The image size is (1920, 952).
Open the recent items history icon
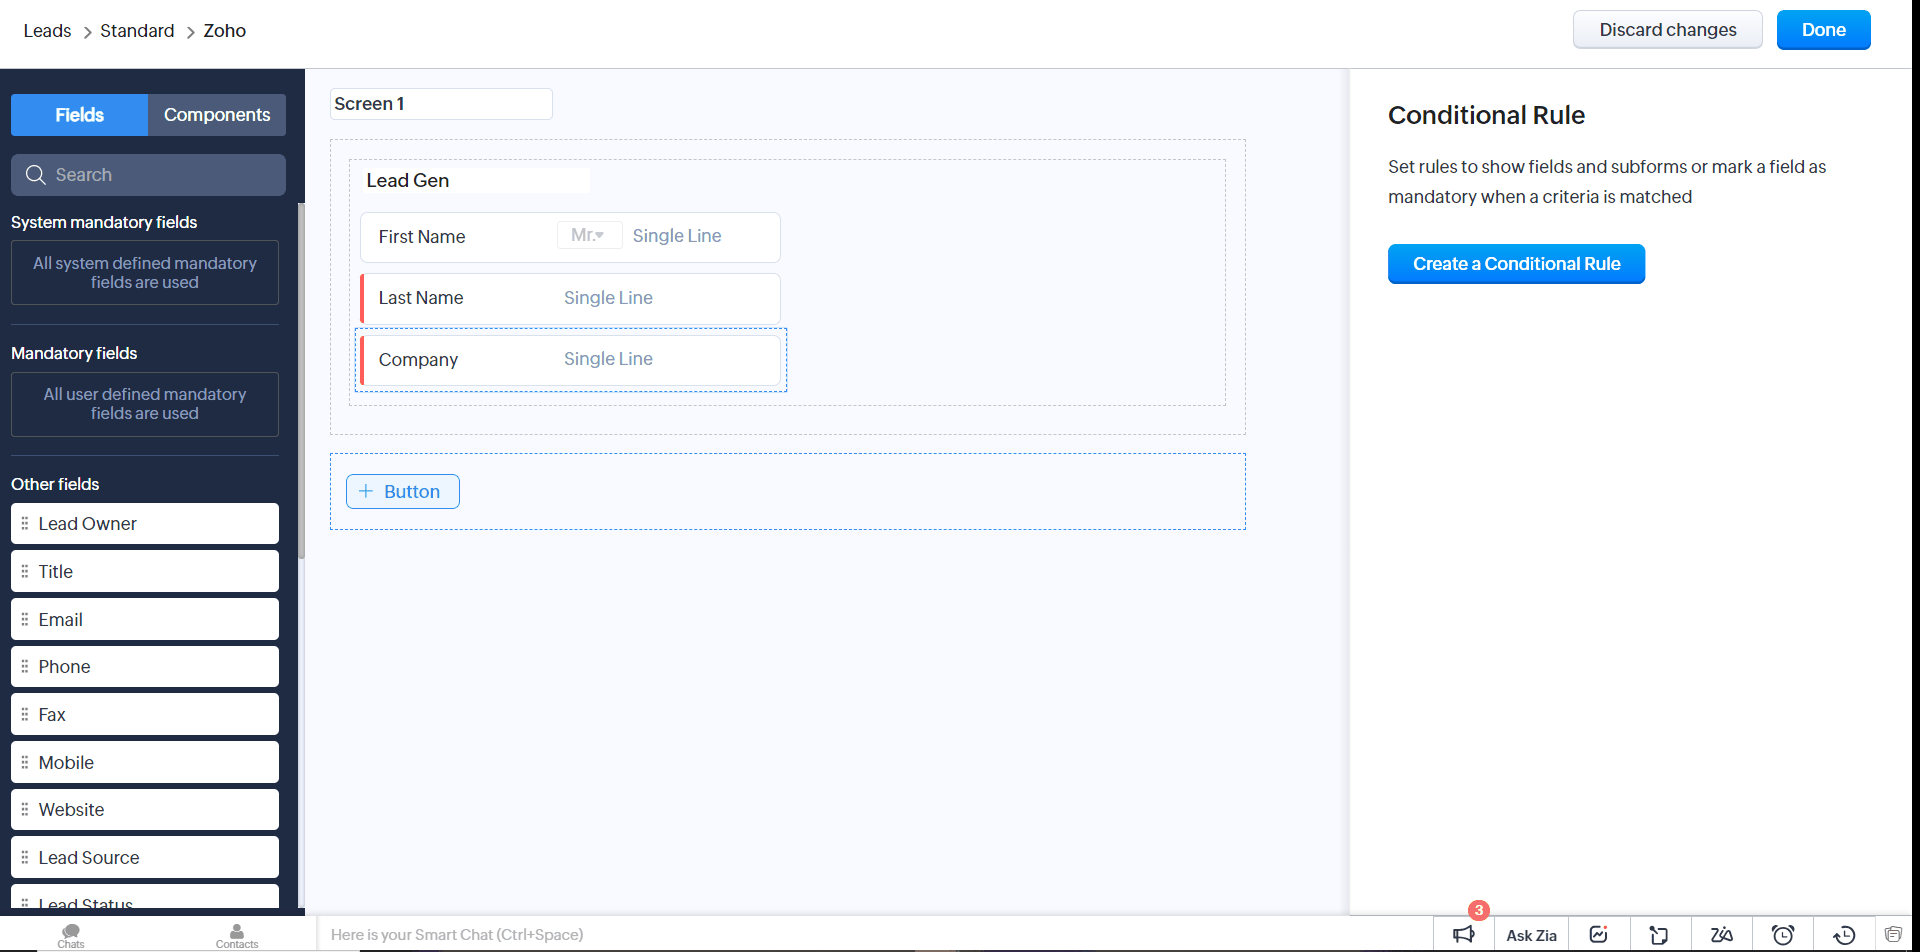click(x=1844, y=934)
